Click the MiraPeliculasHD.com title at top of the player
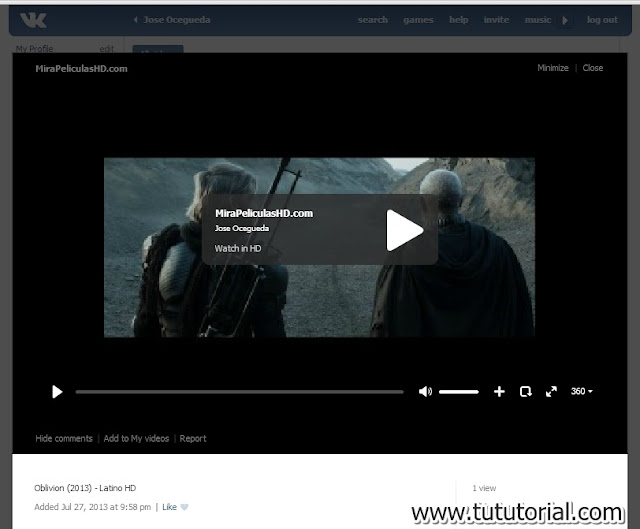The height and width of the screenshot is (529, 640). 81,69
